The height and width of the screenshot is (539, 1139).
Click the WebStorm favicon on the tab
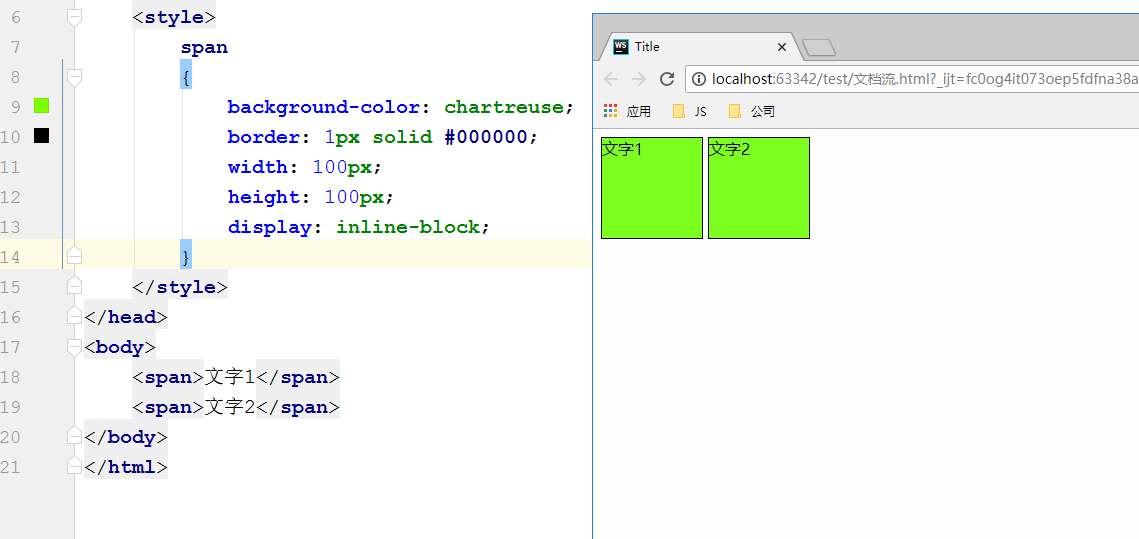coord(621,46)
